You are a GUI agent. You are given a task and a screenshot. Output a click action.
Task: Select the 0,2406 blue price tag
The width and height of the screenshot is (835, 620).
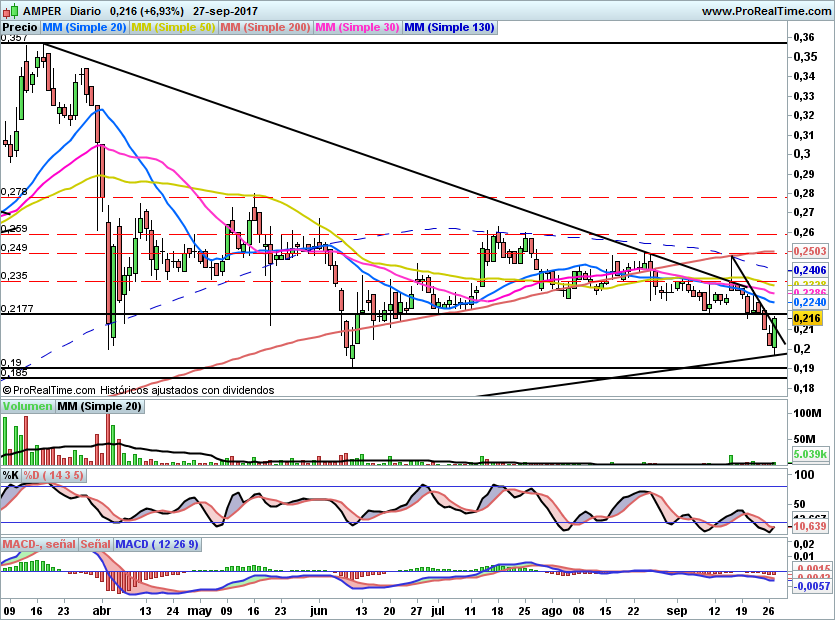tap(810, 270)
